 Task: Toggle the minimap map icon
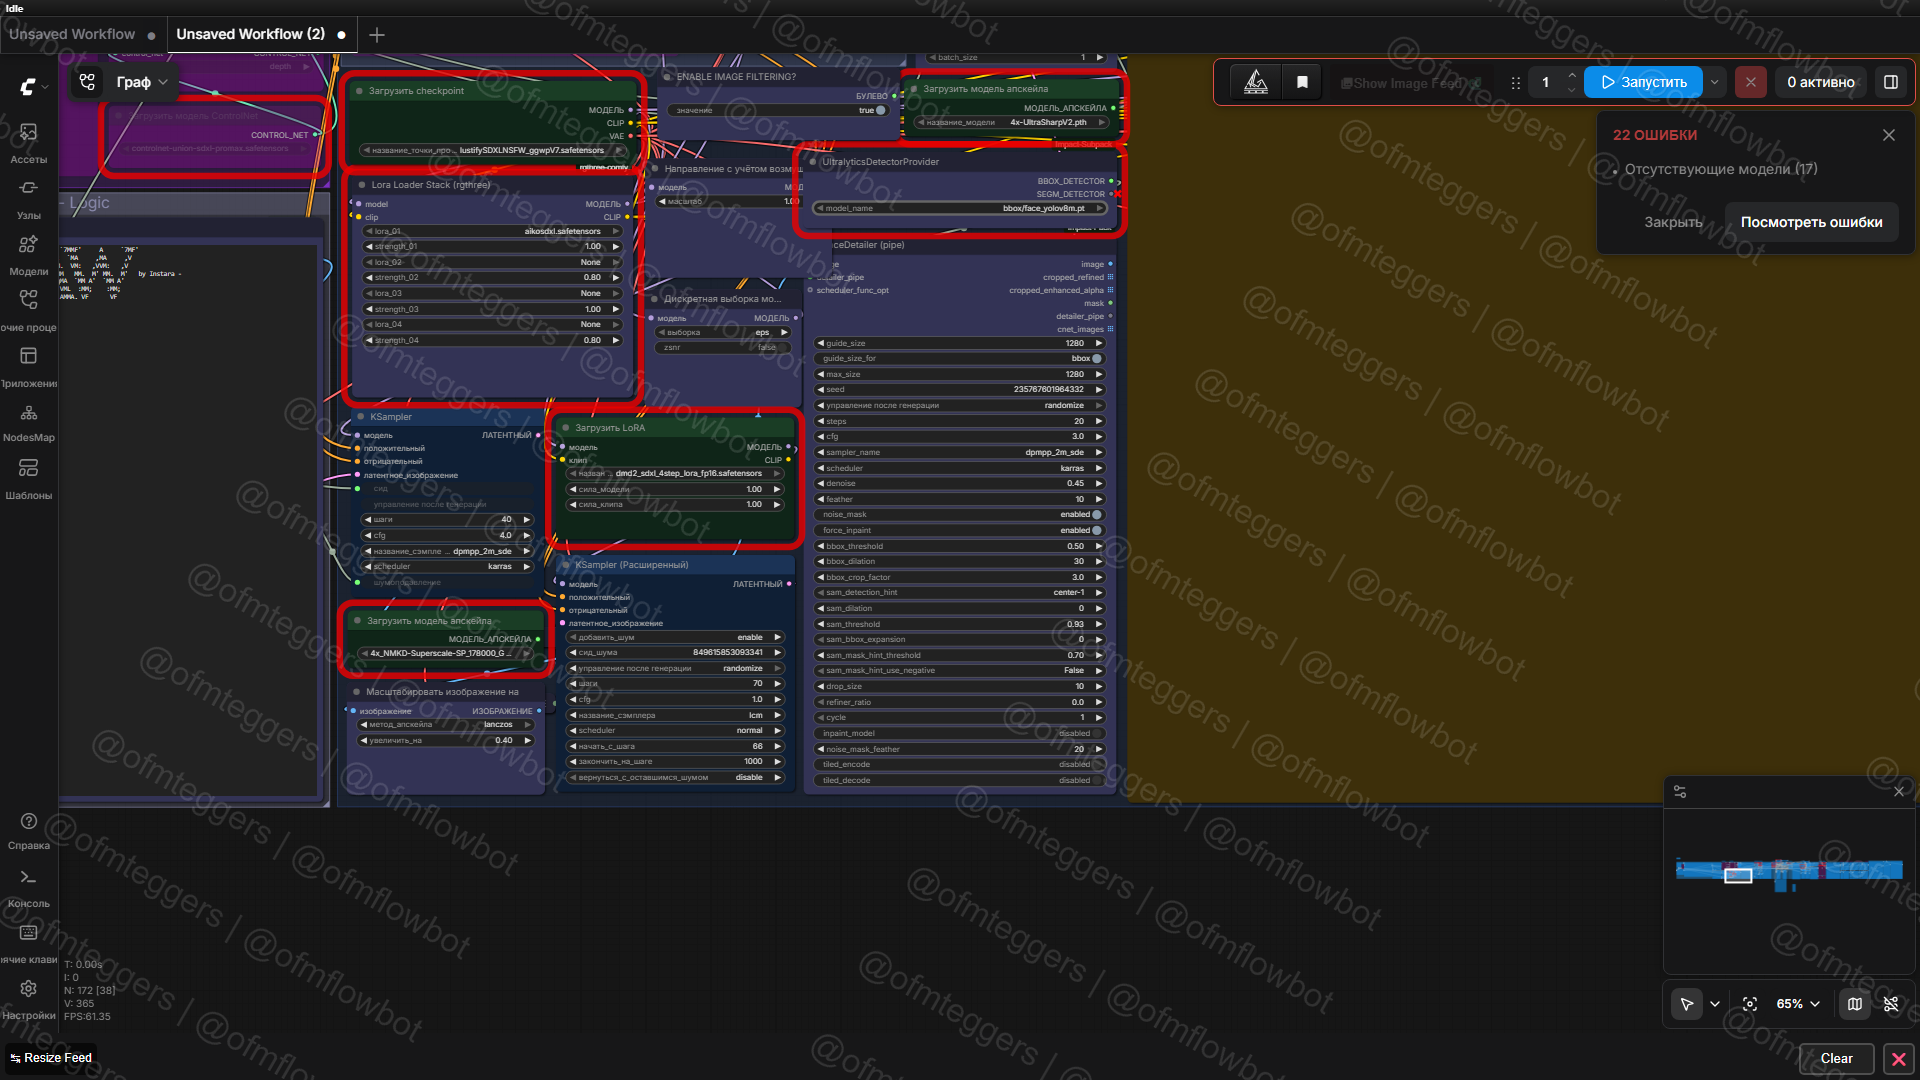[1855, 1004]
